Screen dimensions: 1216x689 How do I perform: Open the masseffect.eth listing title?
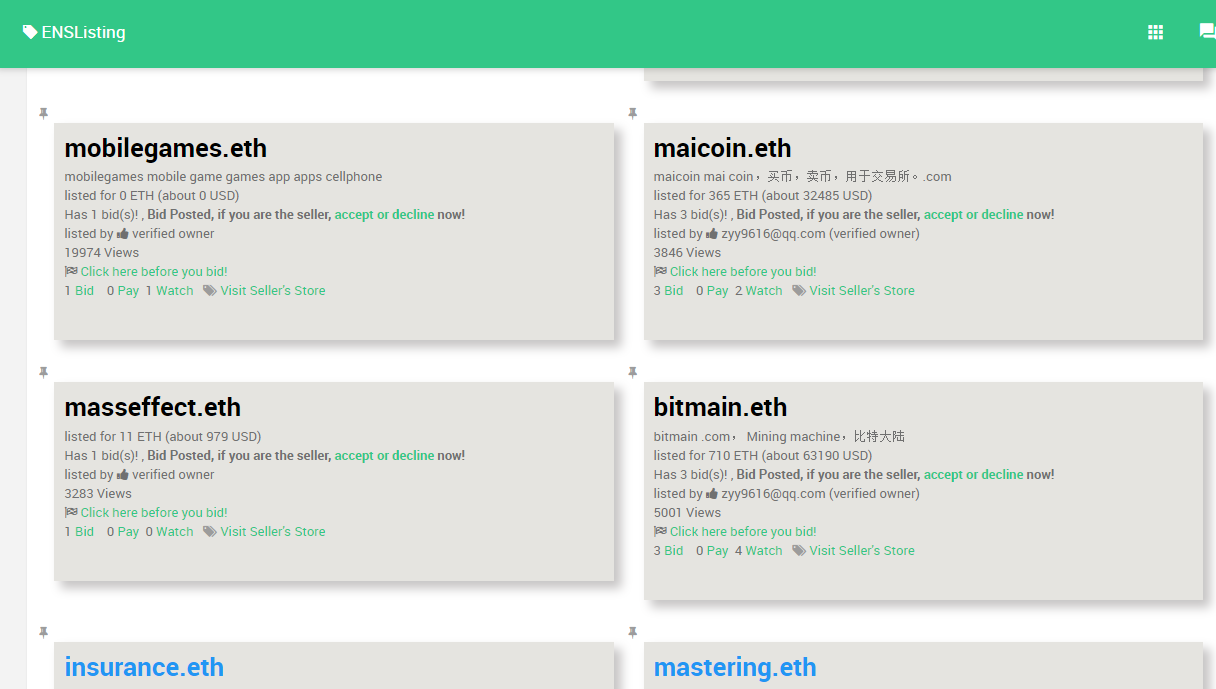153,407
